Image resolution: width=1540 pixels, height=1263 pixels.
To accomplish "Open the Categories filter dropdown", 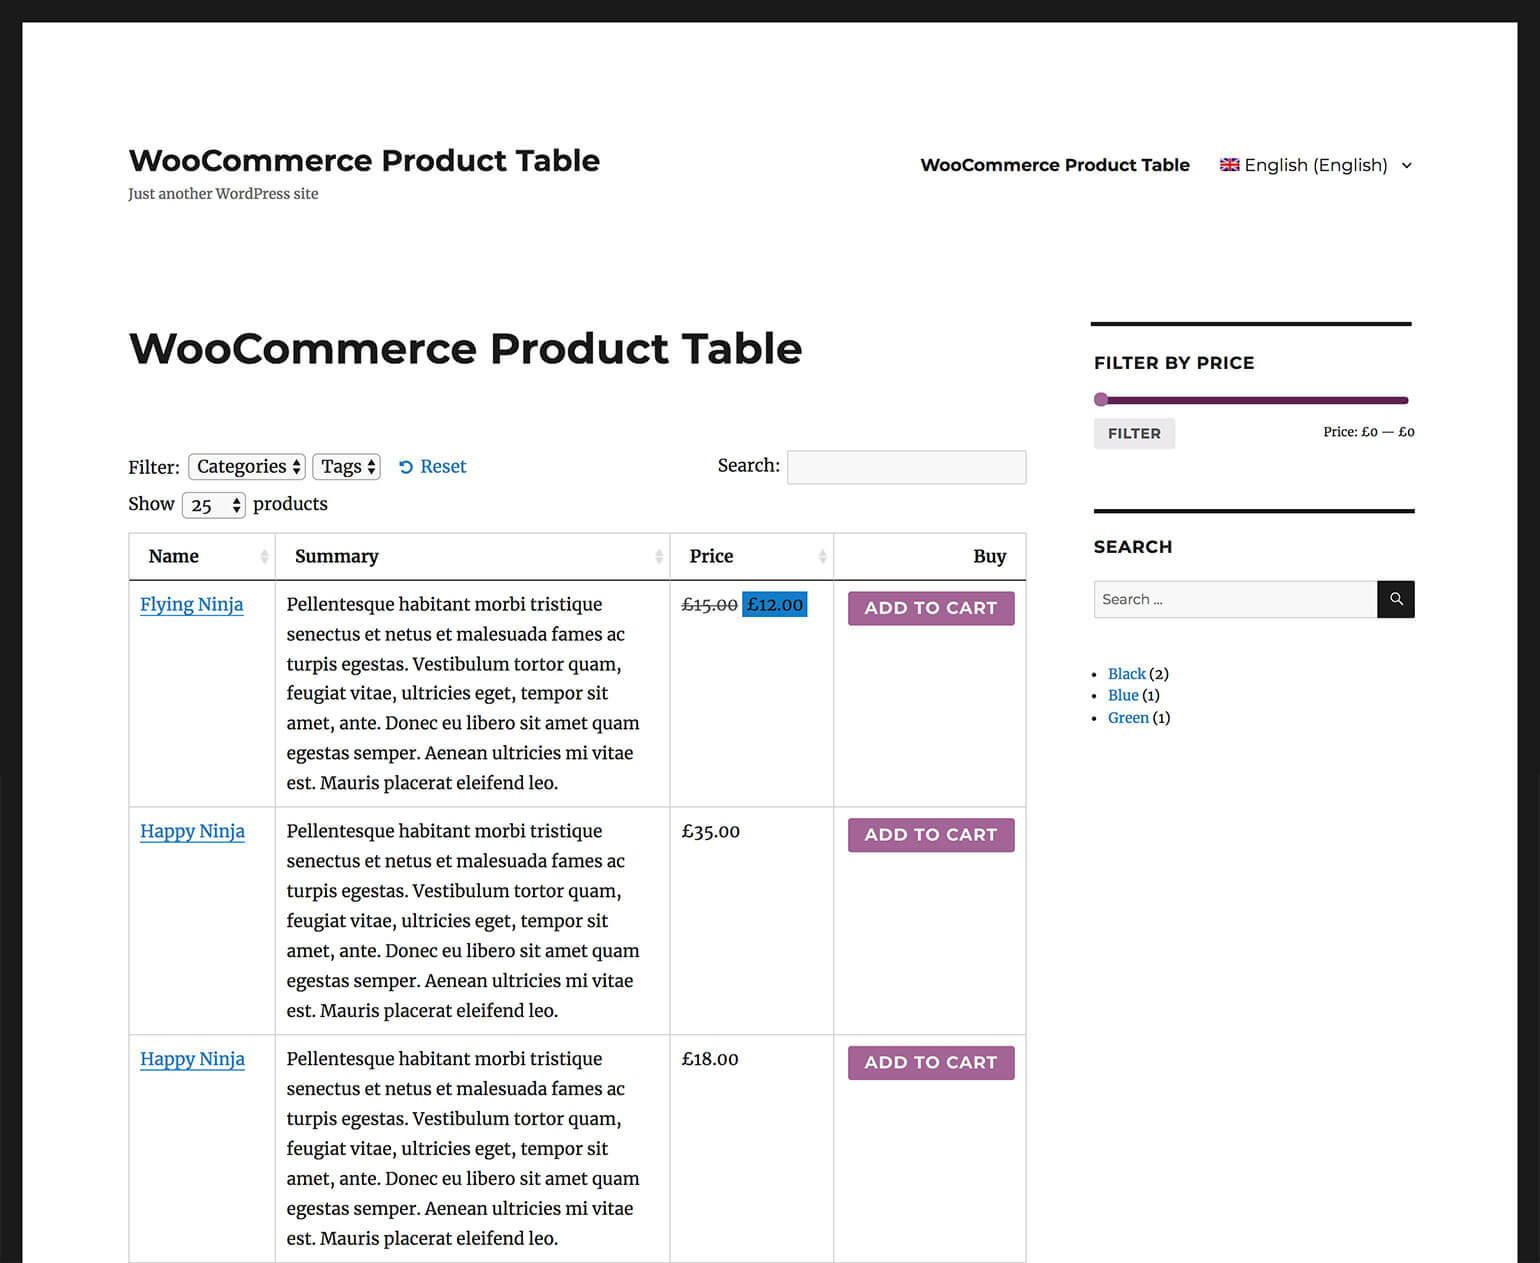I will [x=247, y=467].
